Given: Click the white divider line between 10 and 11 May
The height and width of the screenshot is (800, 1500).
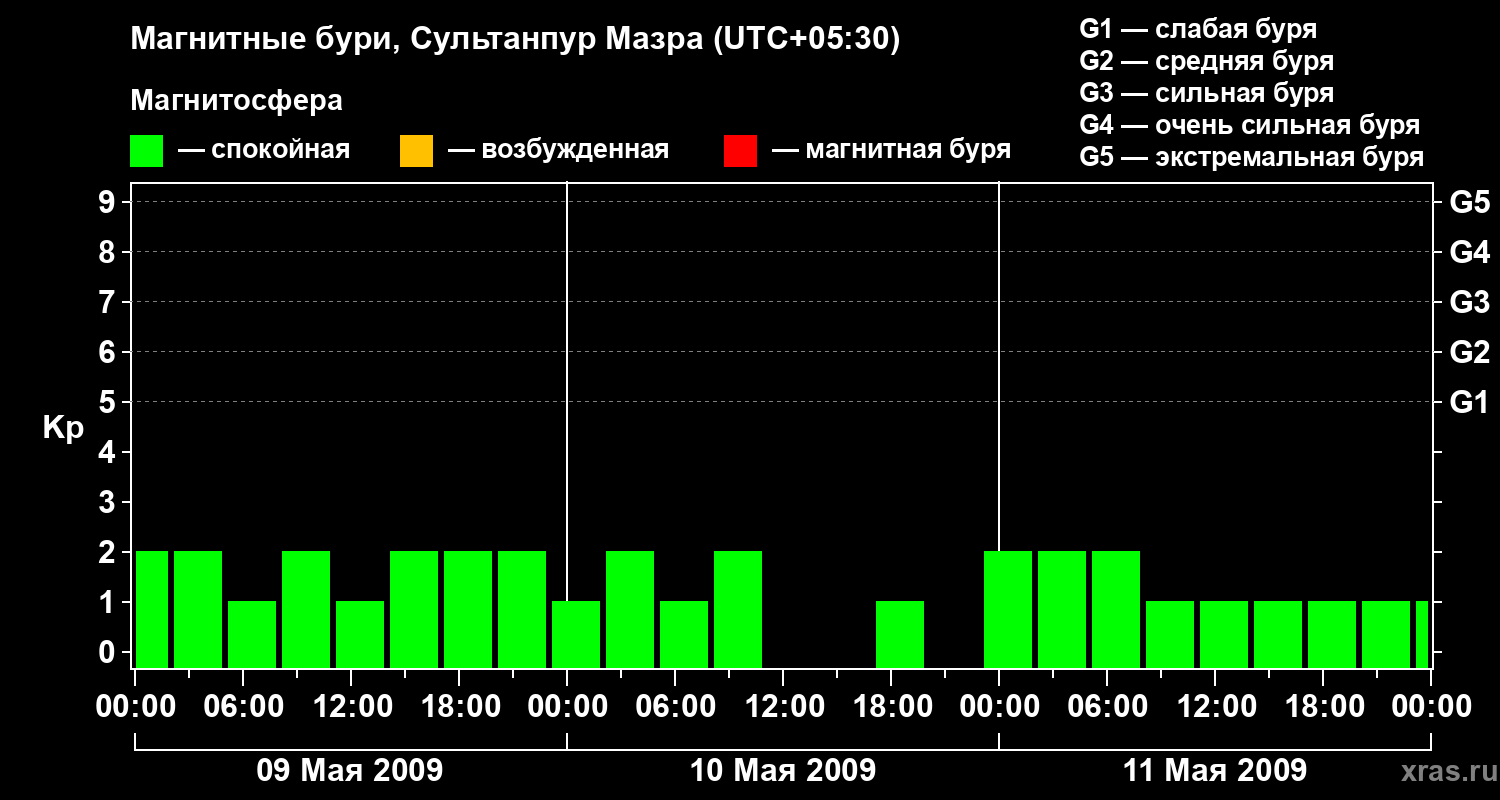Looking at the screenshot, I should click(999, 400).
